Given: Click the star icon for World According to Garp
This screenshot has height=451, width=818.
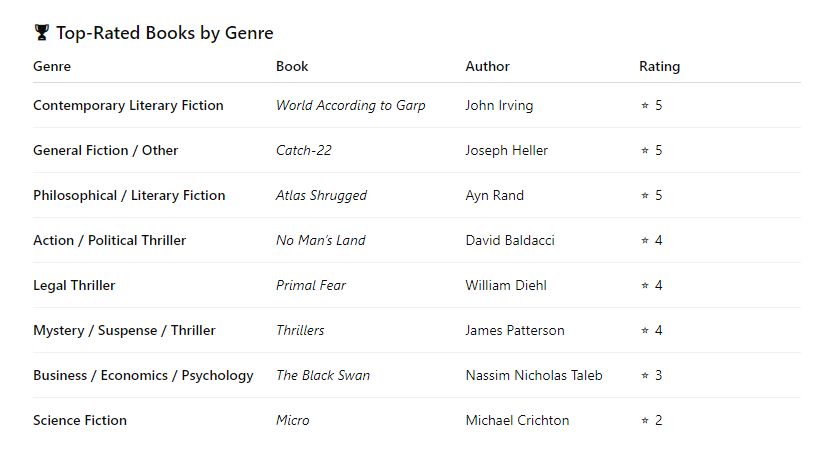Looking at the screenshot, I should click(645, 105).
